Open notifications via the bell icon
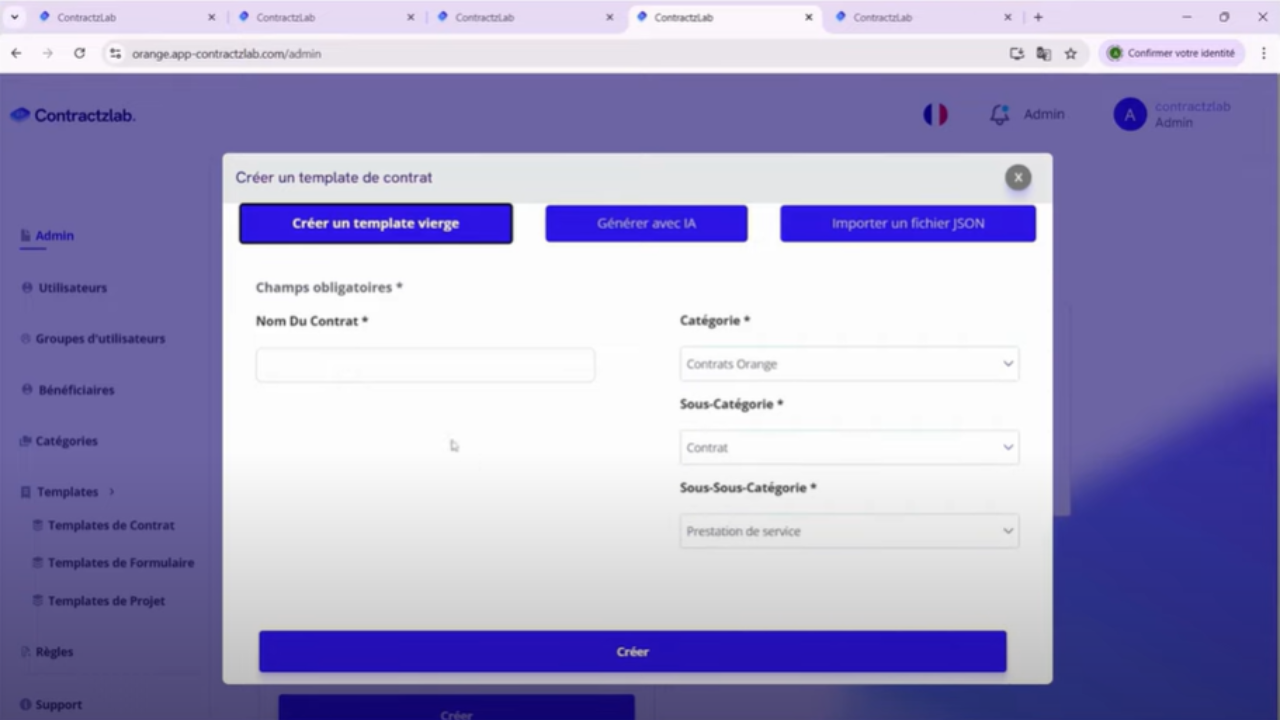 point(999,115)
